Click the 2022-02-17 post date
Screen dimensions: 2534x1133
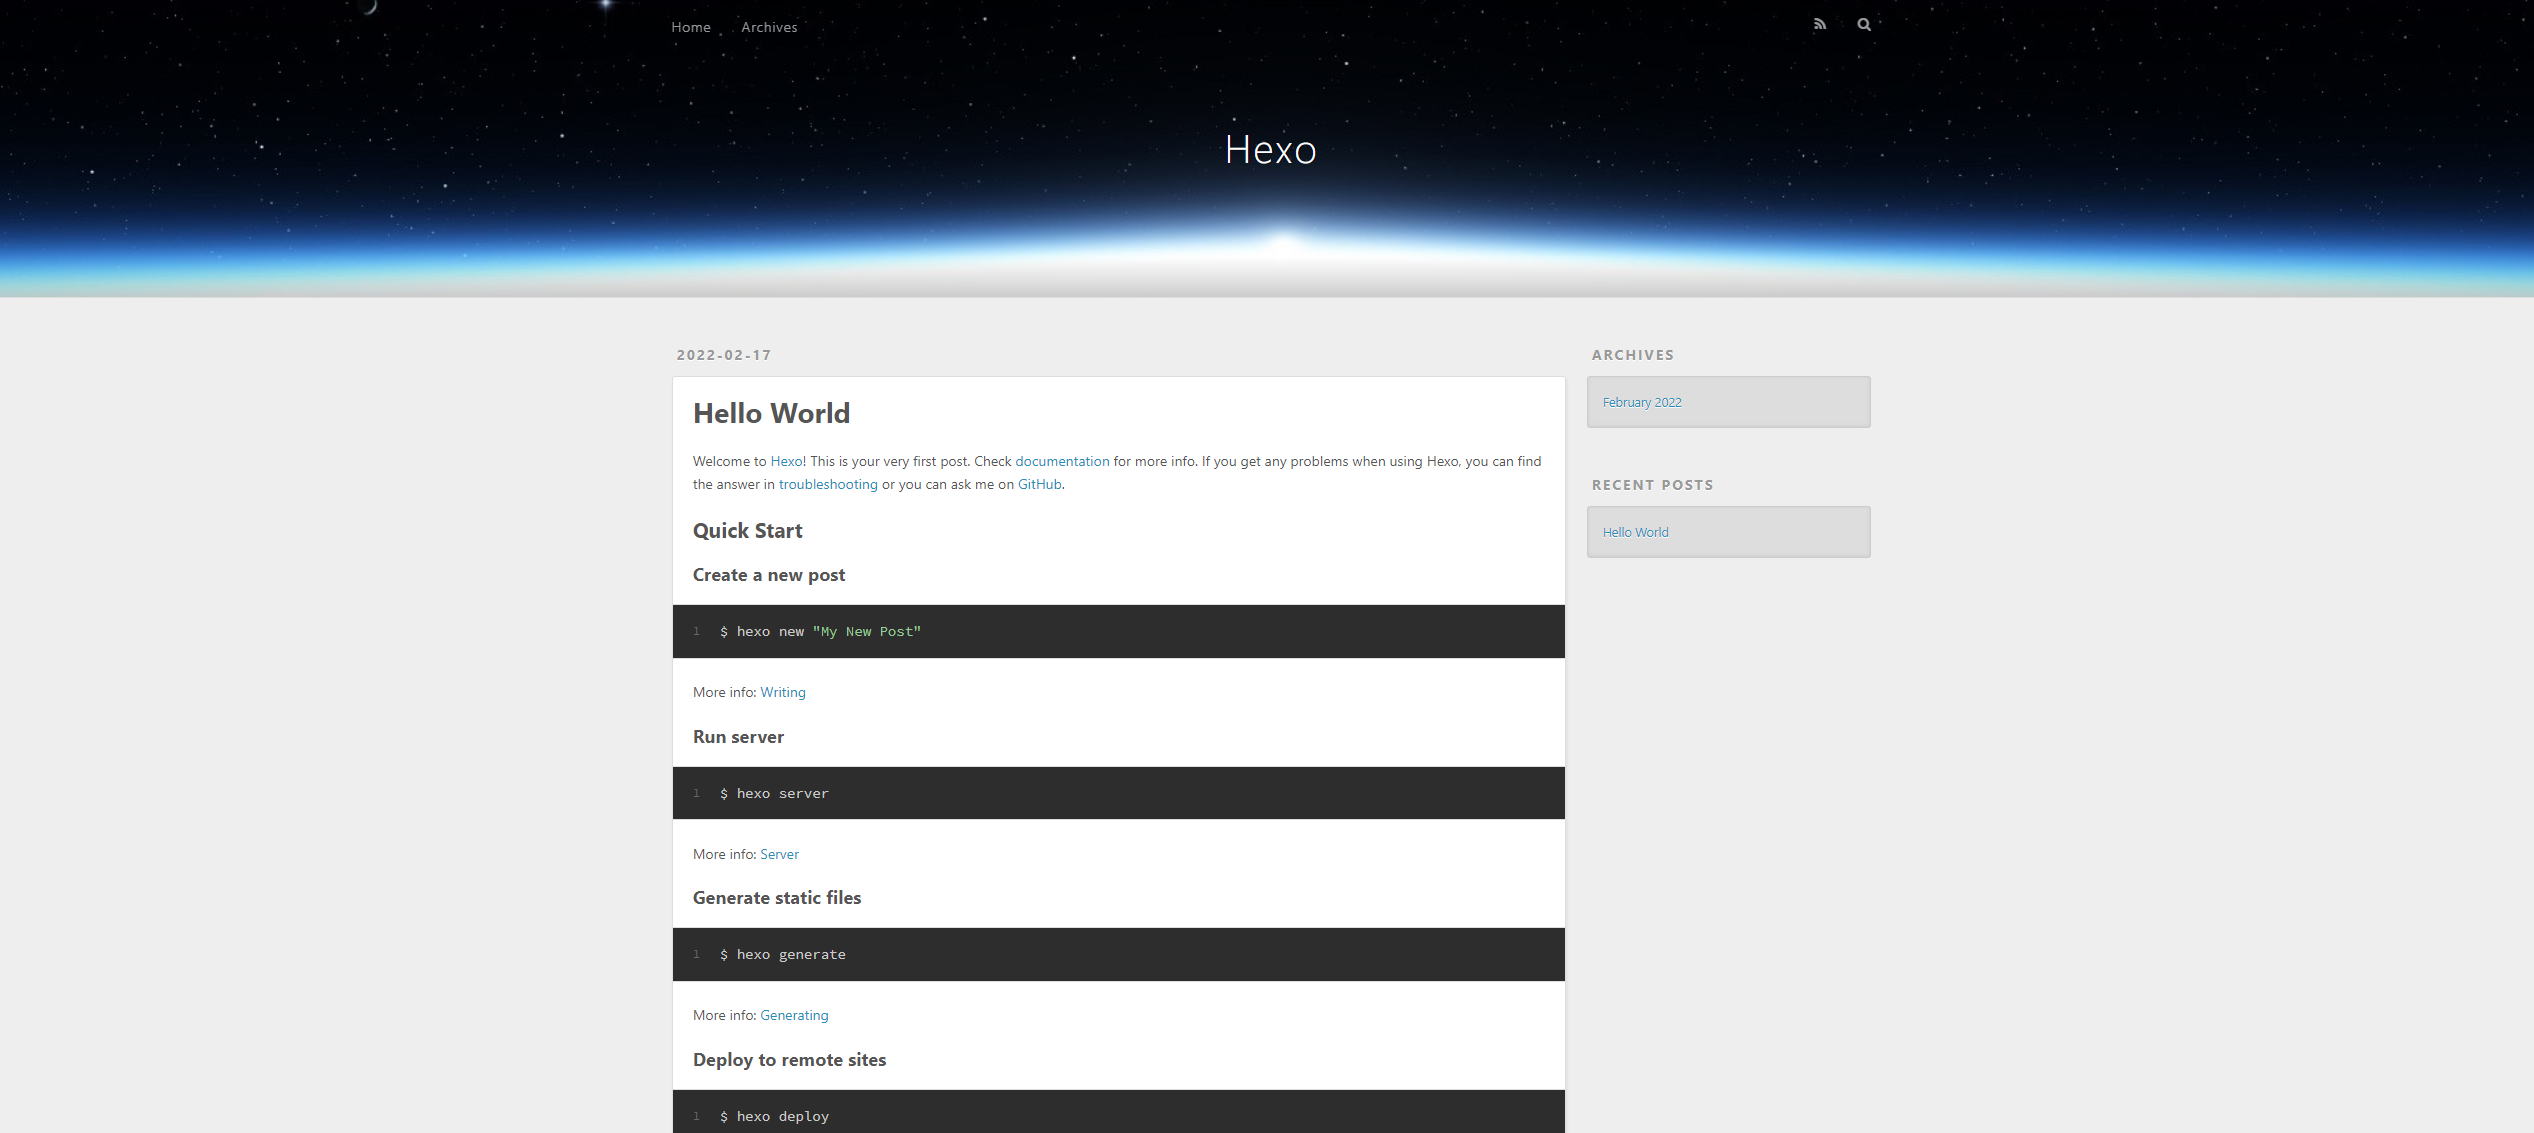[723, 355]
